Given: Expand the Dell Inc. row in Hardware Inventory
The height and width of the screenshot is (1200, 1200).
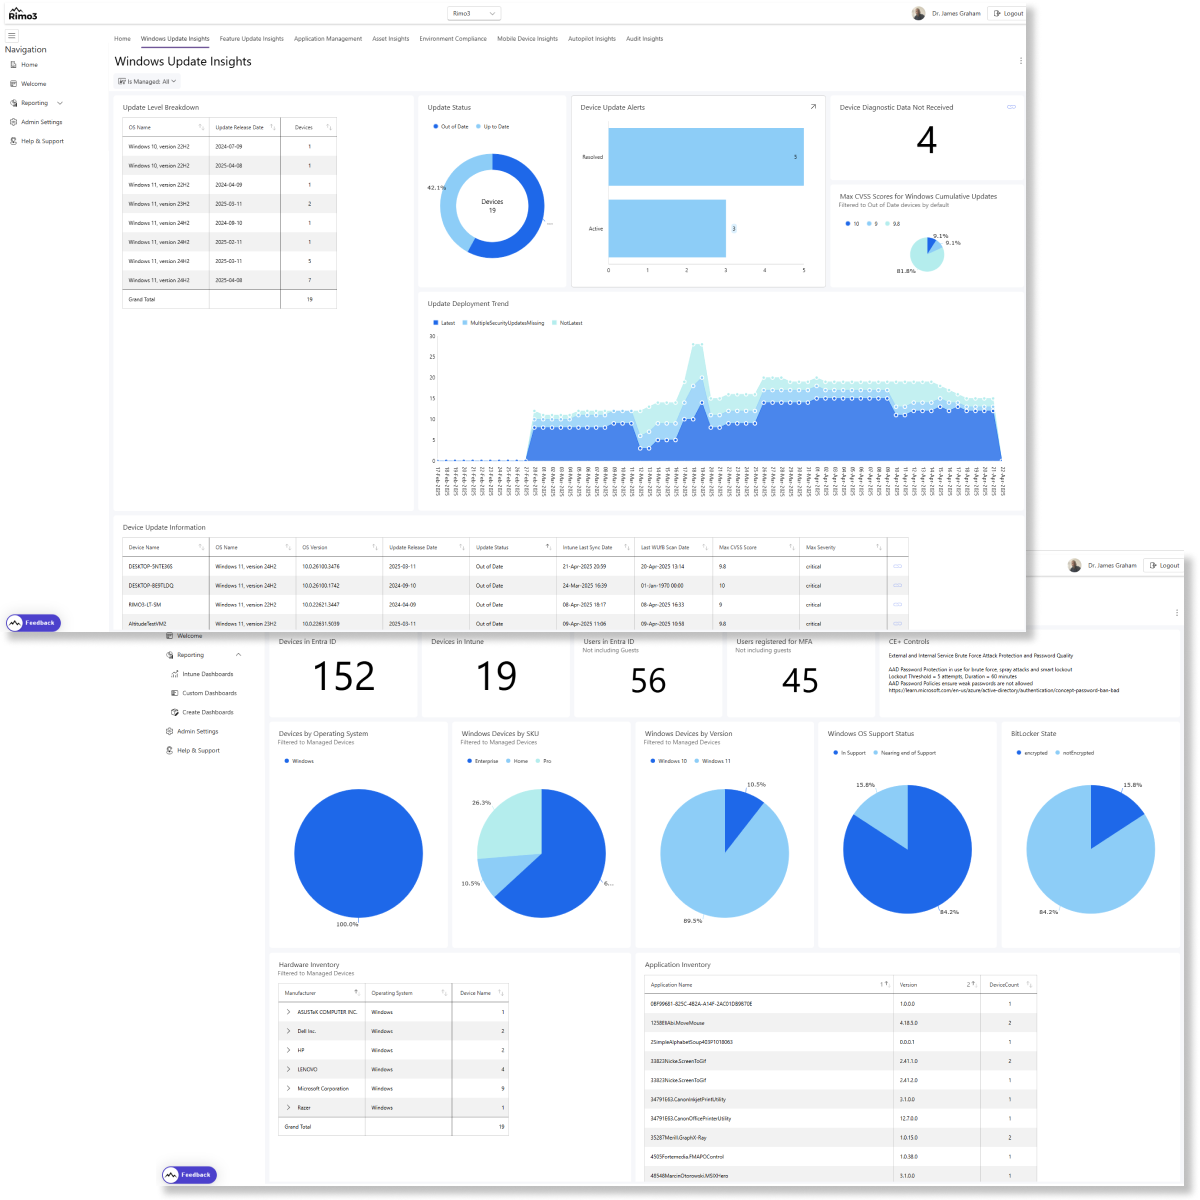Looking at the screenshot, I should click(x=289, y=1031).
